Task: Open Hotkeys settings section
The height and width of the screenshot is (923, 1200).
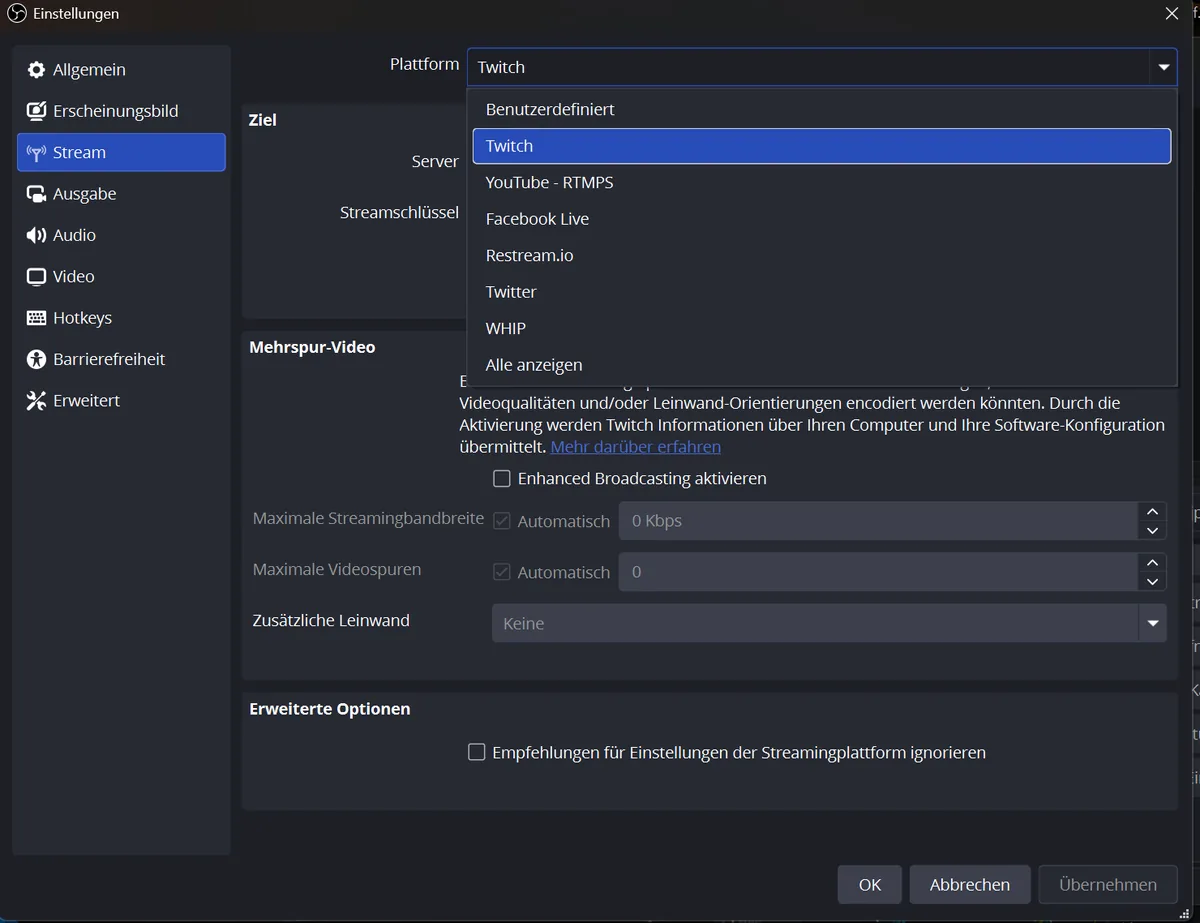Action: pyautogui.click(x=121, y=318)
